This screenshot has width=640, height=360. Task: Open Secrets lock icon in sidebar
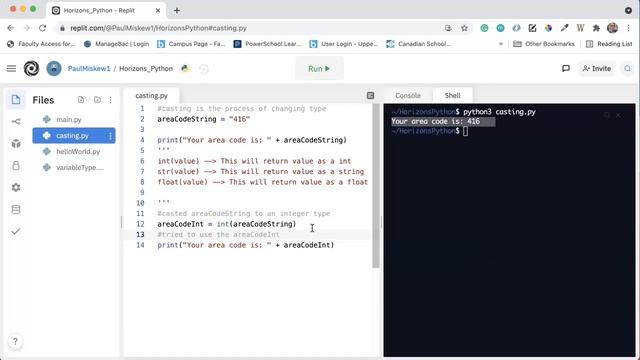(x=16, y=166)
